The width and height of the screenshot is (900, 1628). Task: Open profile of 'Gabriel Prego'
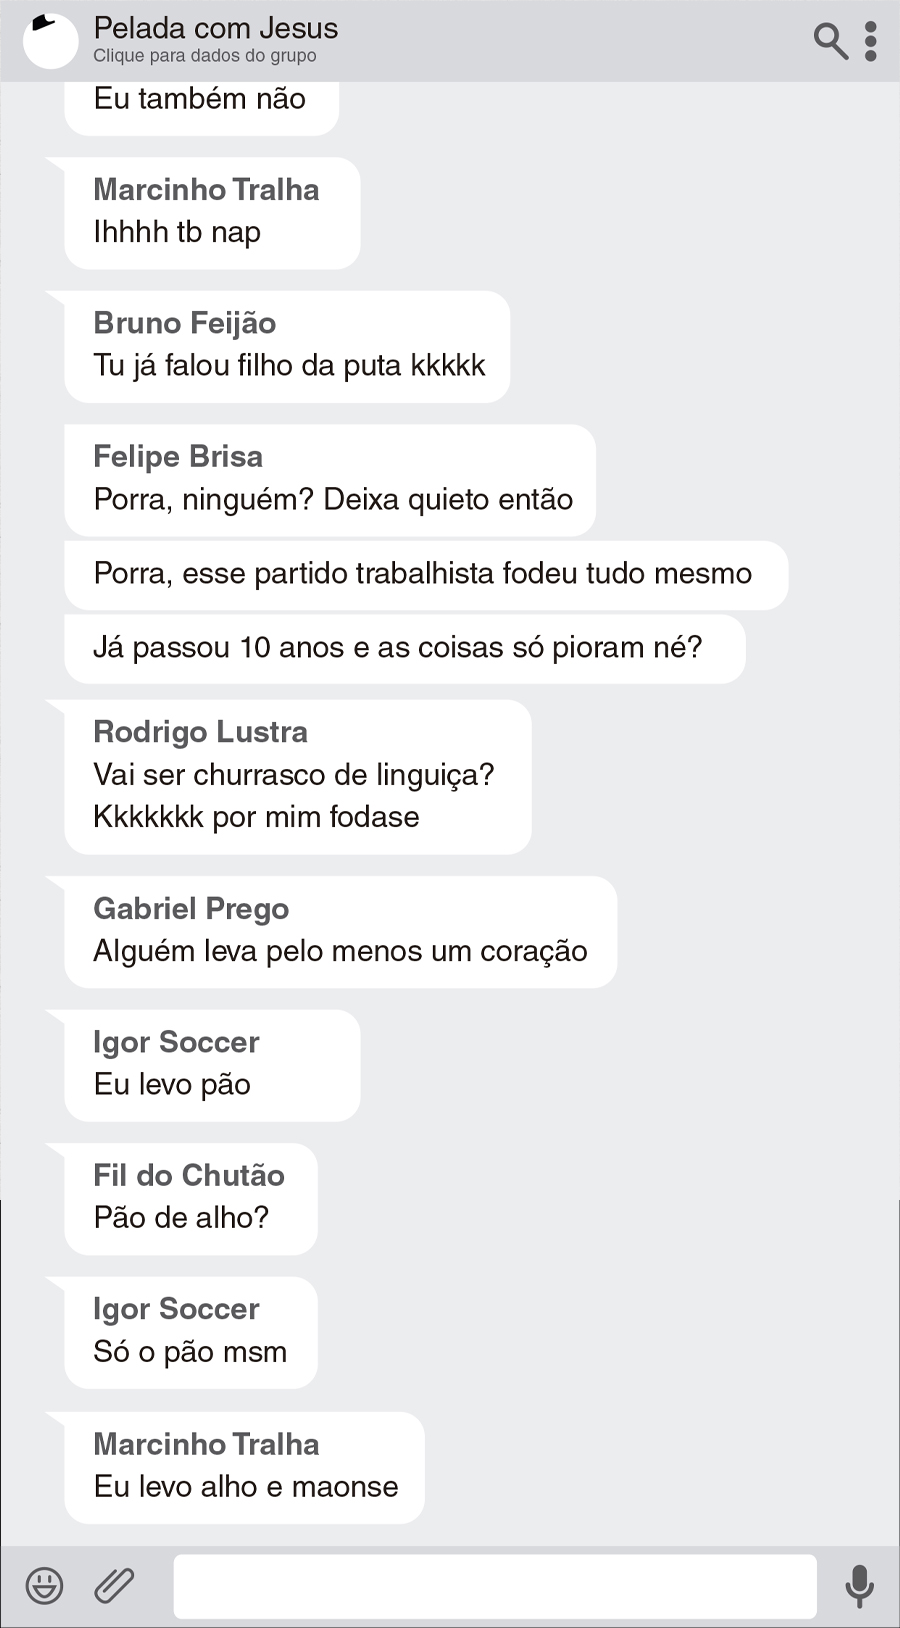(x=191, y=909)
